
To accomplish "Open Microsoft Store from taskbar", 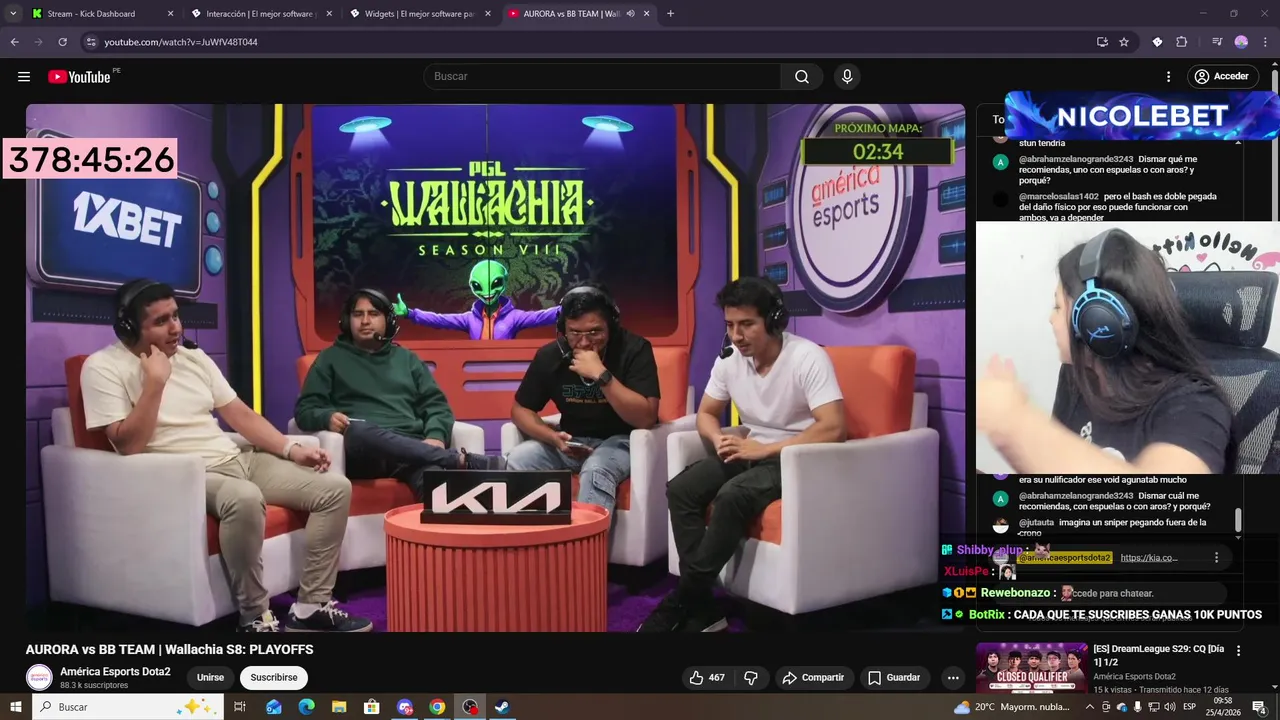I will [372, 707].
